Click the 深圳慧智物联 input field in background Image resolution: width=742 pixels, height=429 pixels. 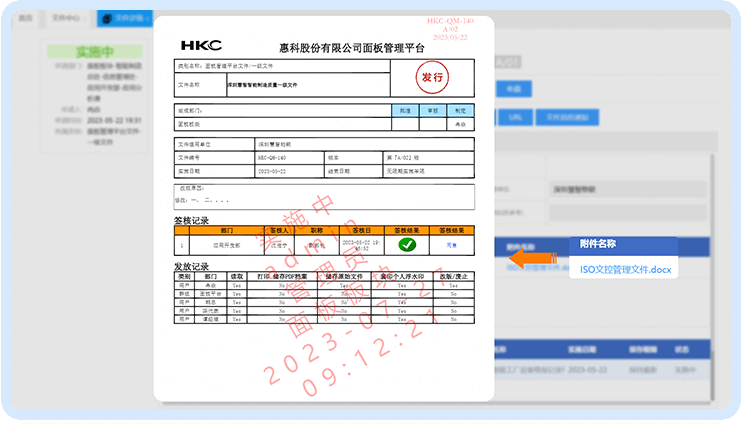tap(628, 189)
